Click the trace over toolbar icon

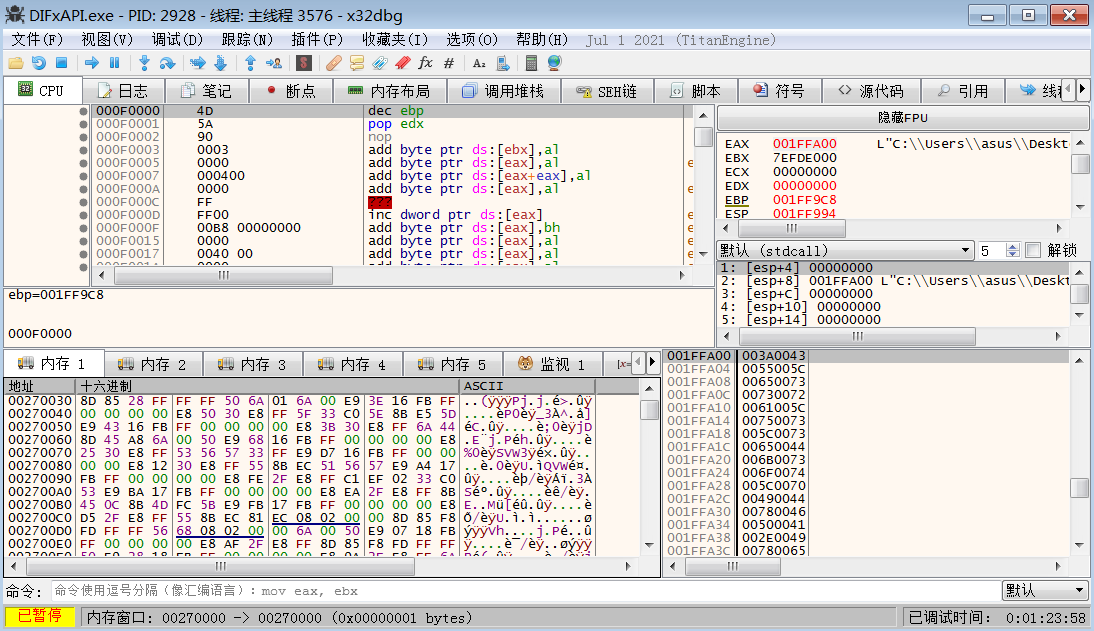tap(220, 63)
